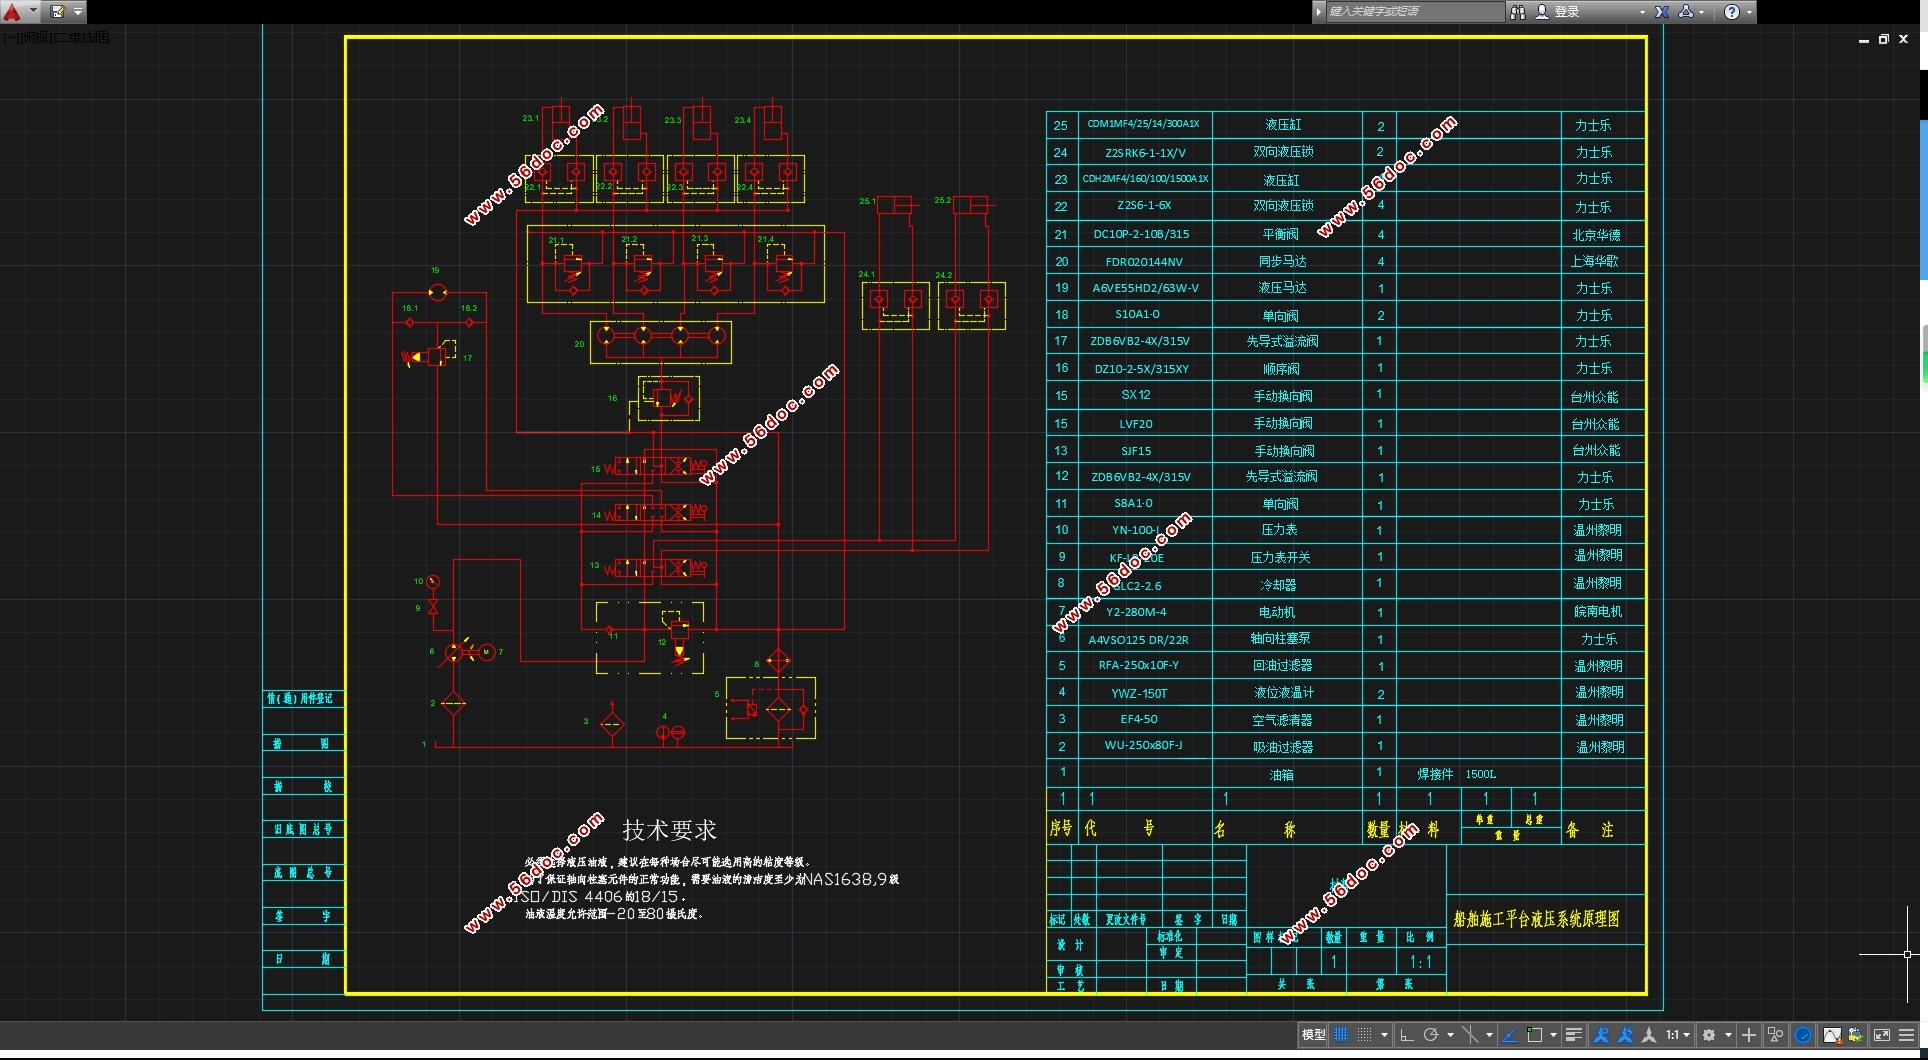The image size is (1928, 1060).
Task: Open the workspace gear dropdown arrow
Action: (1728, 1035)
